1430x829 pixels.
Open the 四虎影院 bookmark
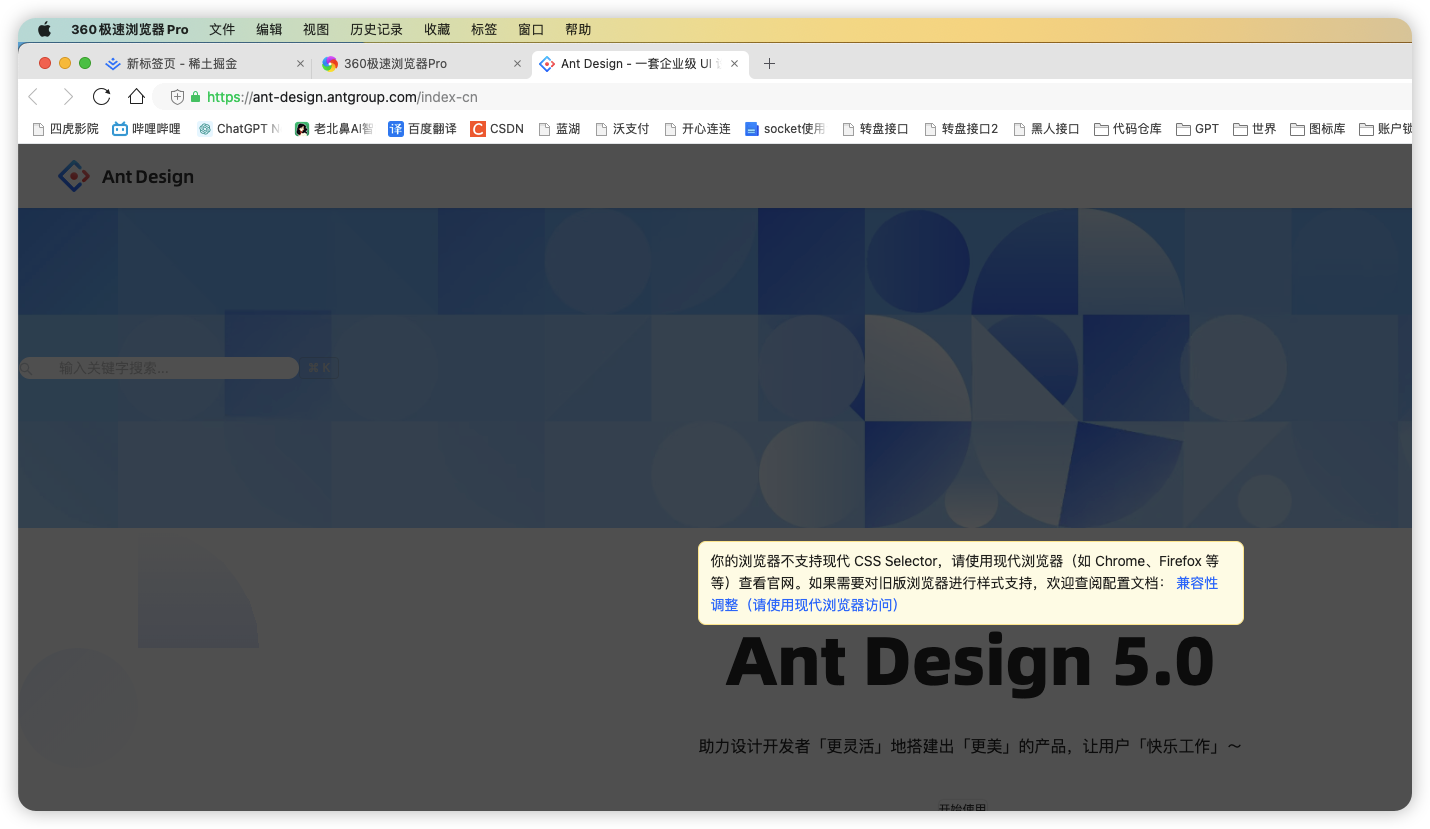(x=66, y=129)
